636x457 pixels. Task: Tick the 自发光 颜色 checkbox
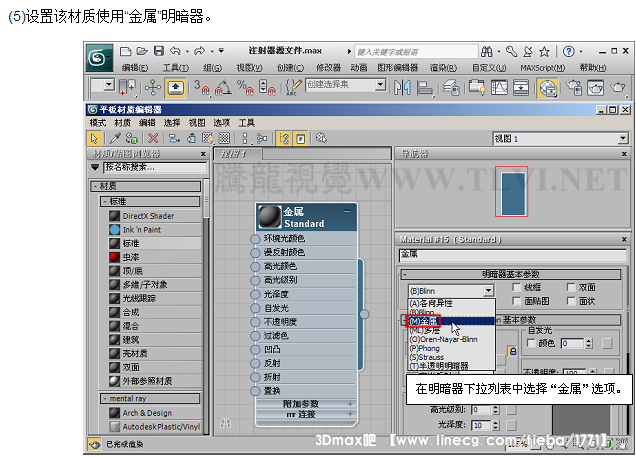pyautogui.click(x=531, y=343)
